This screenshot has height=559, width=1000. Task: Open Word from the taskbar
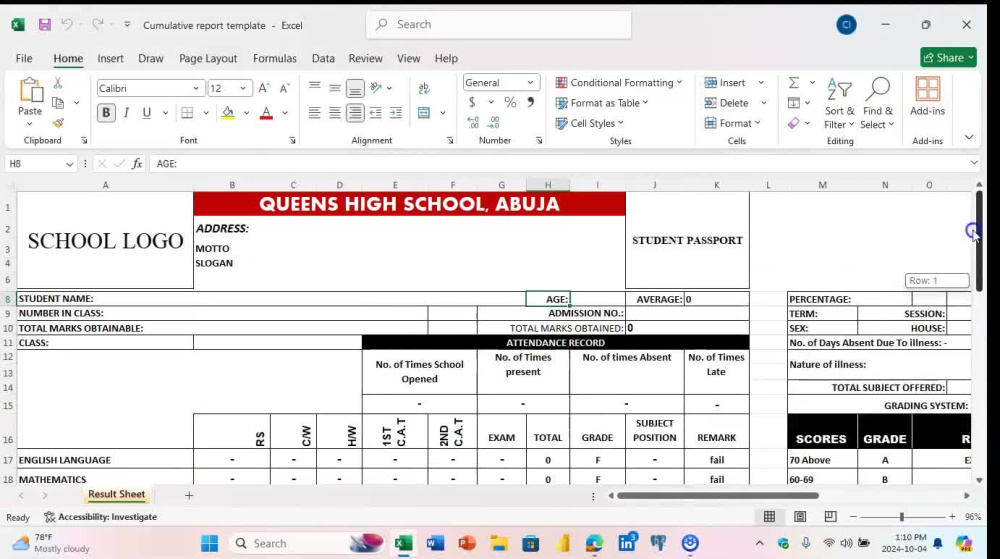point(435,543)
